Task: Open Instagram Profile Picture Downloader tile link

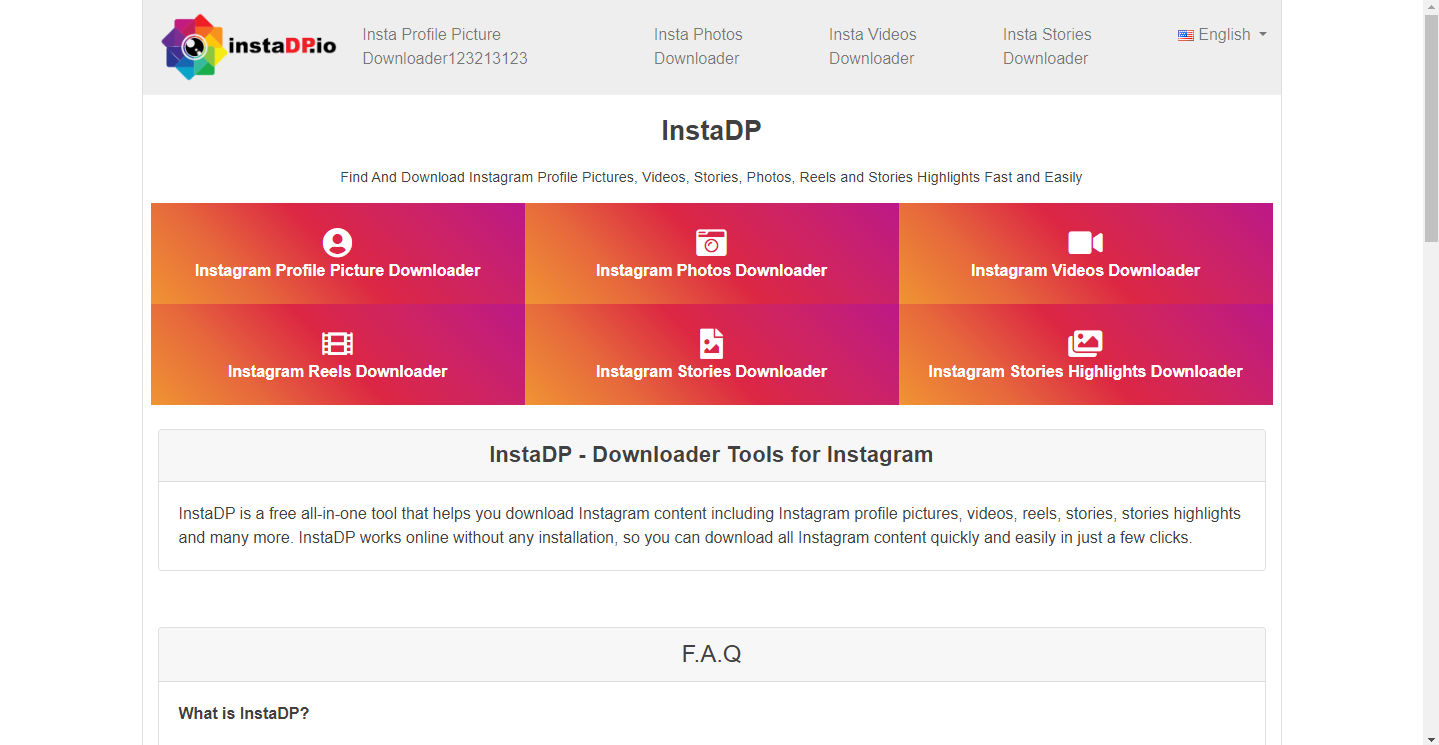Action: 338,254
